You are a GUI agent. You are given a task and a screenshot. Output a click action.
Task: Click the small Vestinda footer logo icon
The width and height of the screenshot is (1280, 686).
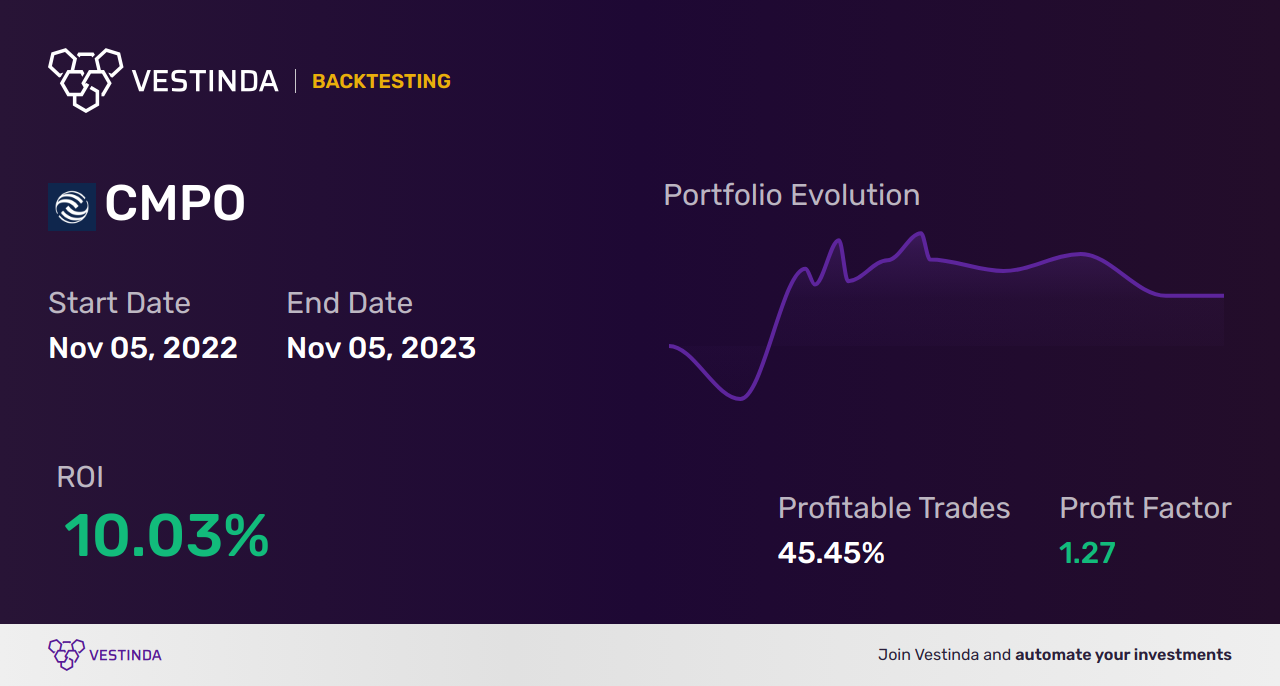coord(66,654)
